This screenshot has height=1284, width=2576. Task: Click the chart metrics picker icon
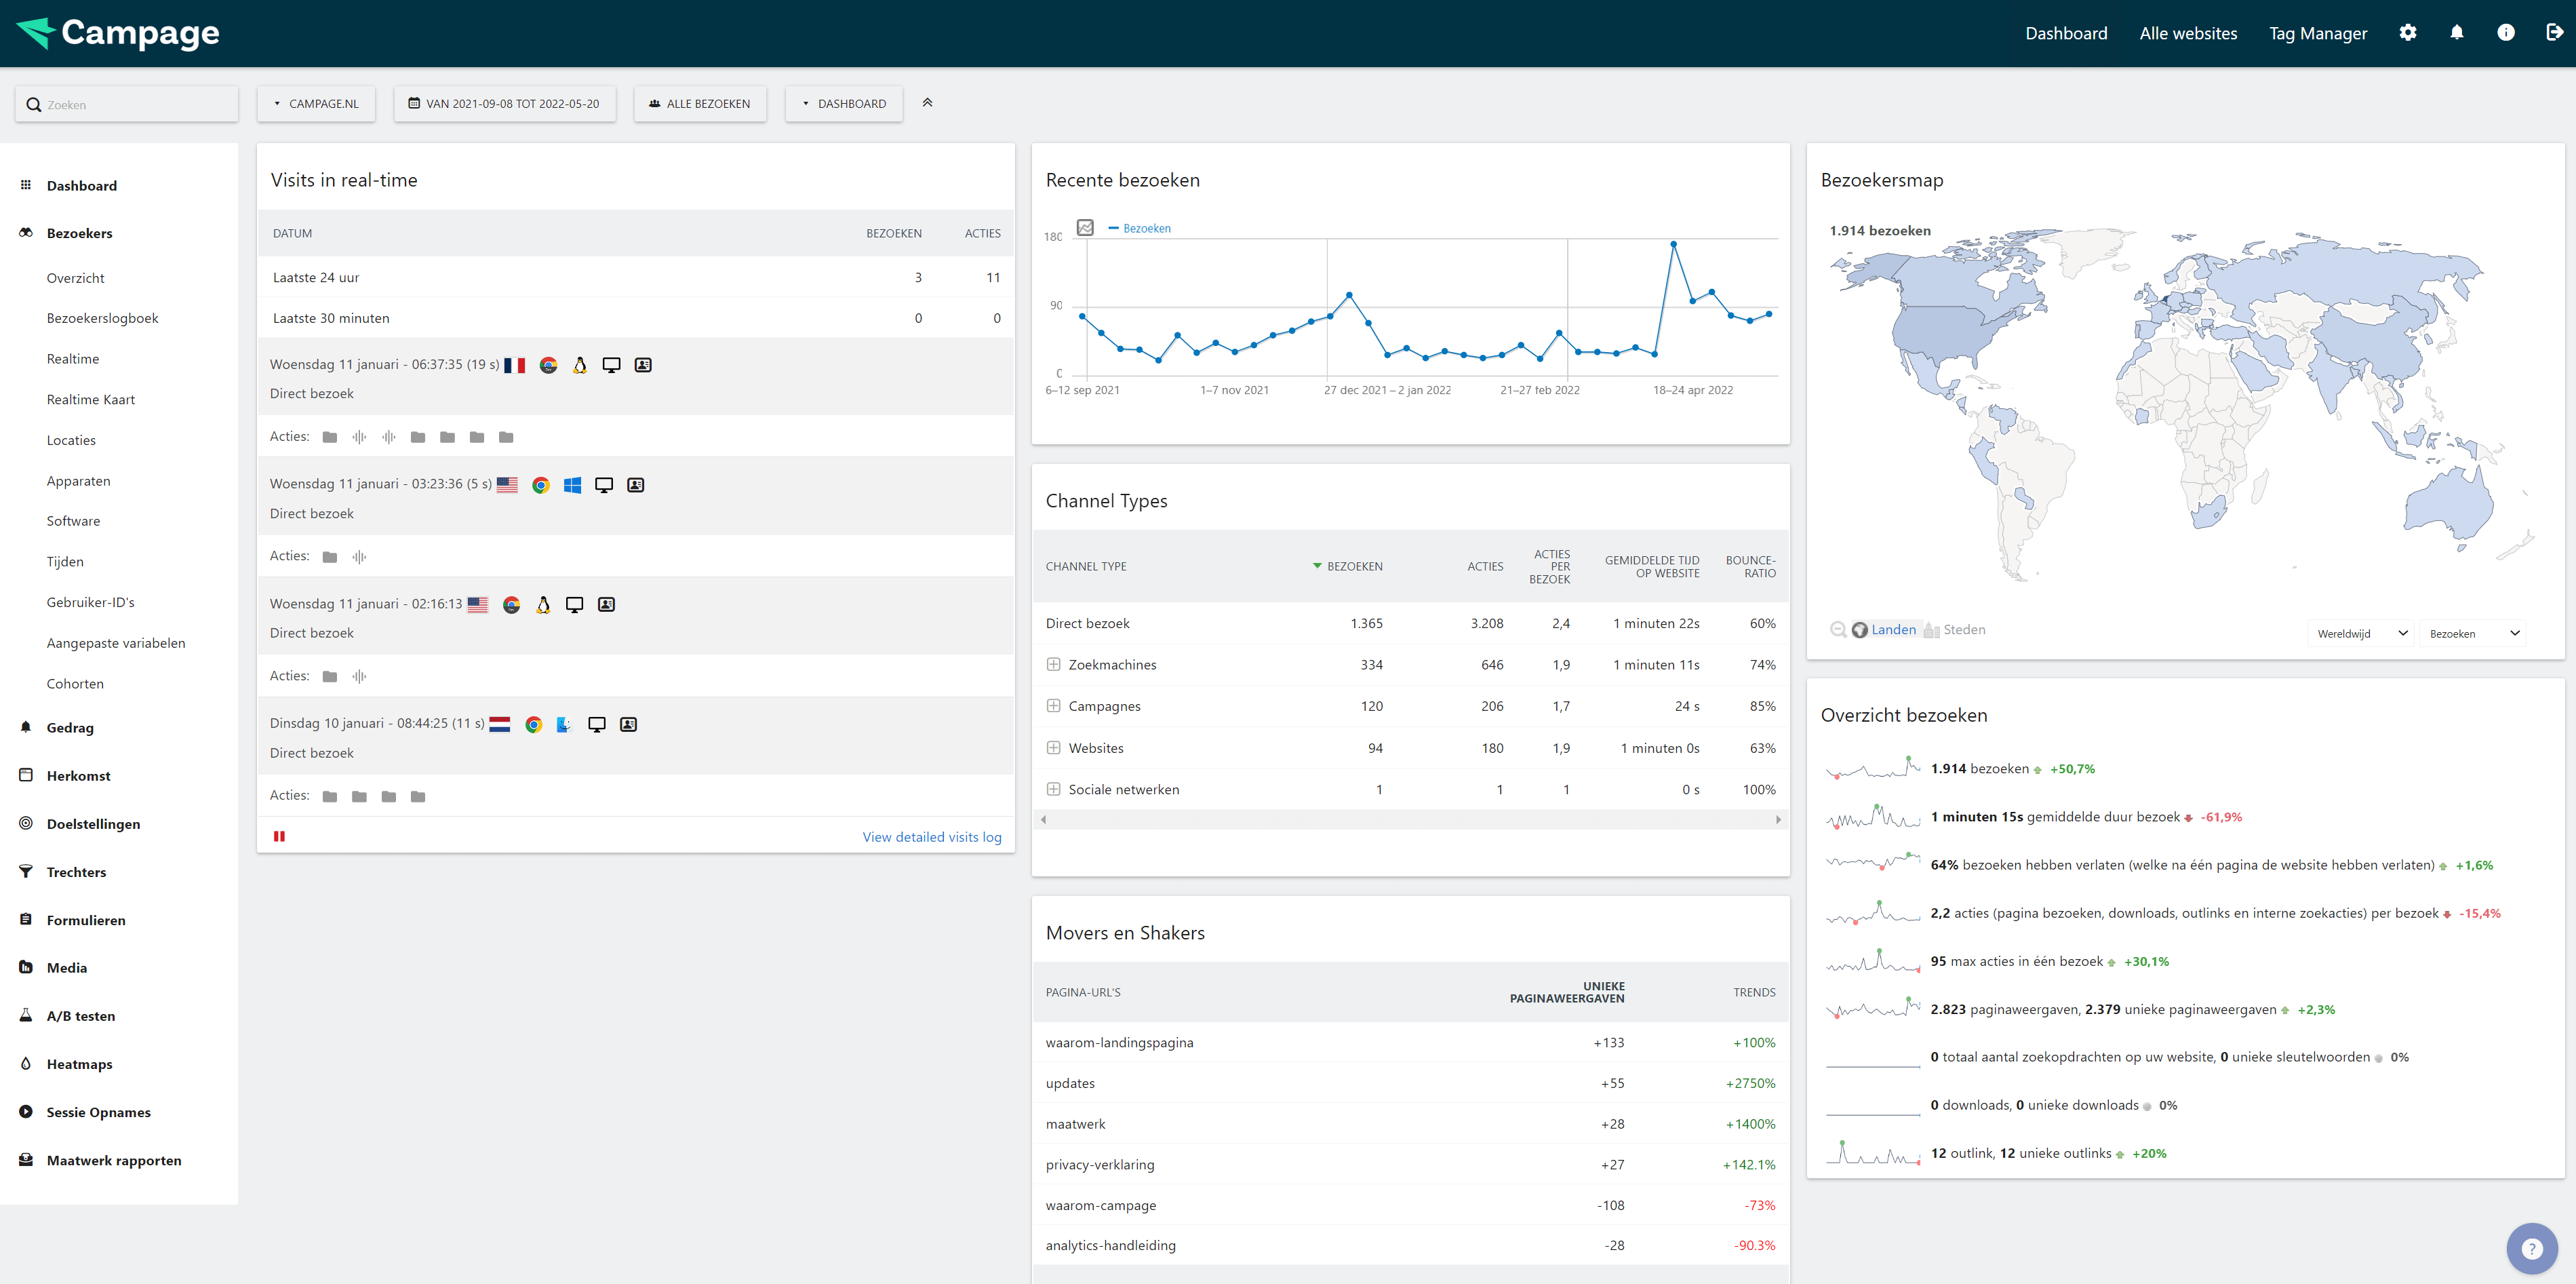1085,228
